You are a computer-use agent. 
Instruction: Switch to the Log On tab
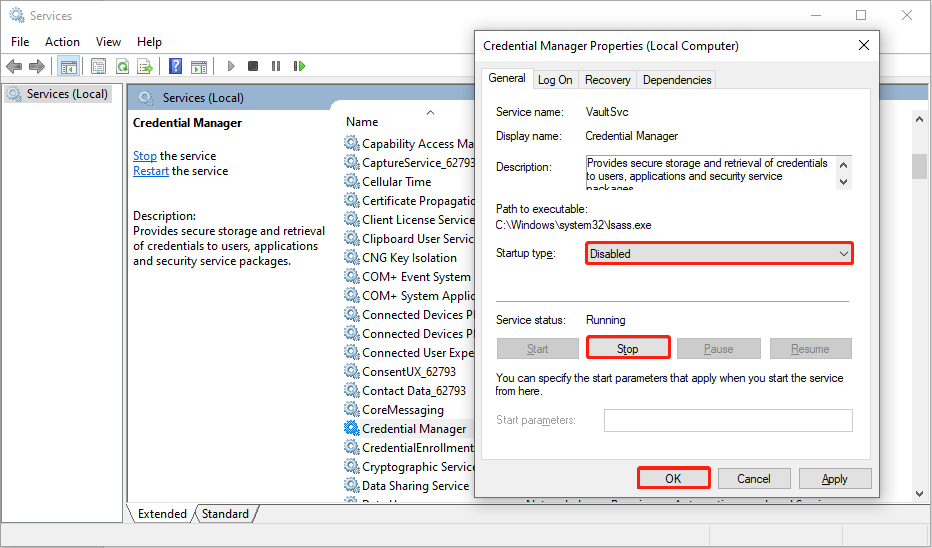coord(555,80)
